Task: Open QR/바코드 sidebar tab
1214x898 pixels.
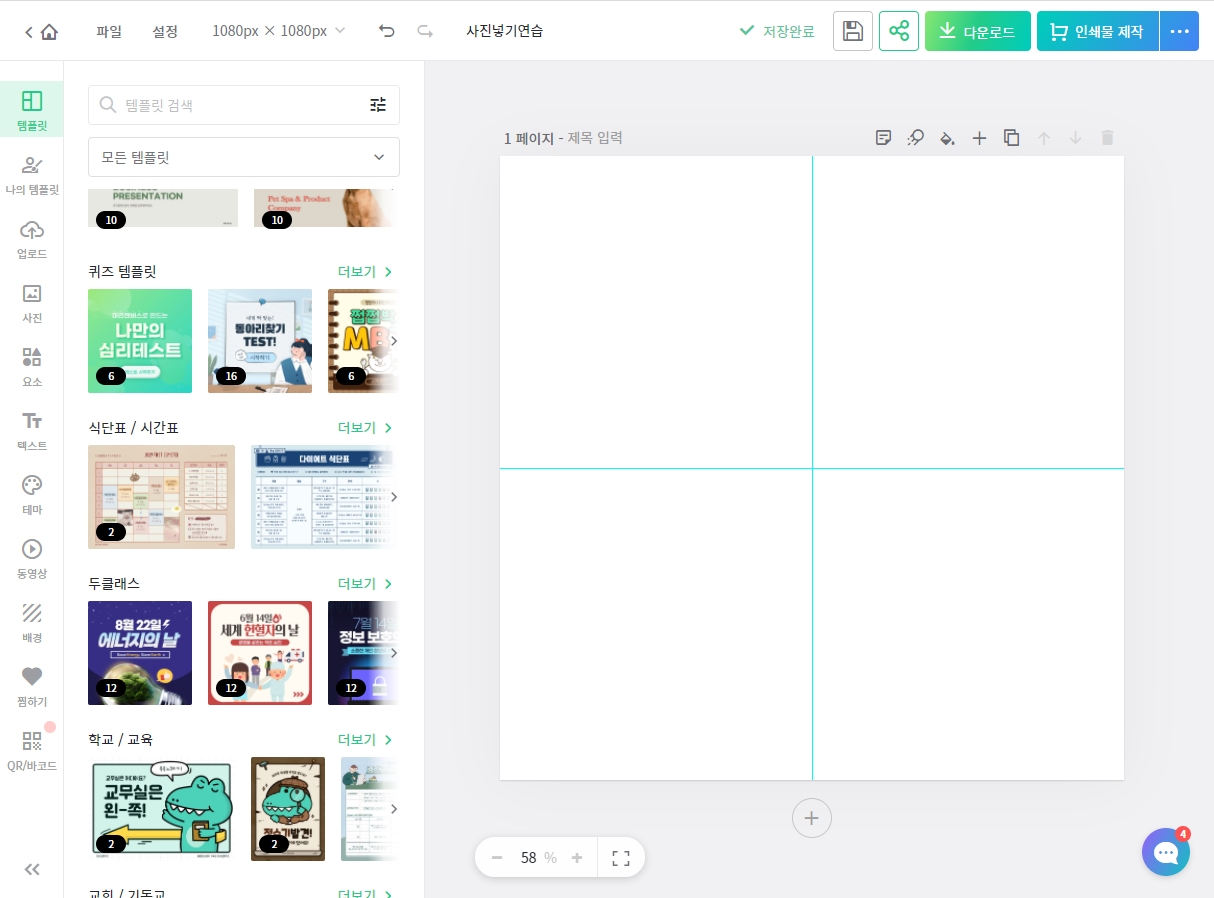Action: click(x=32, y=749)
